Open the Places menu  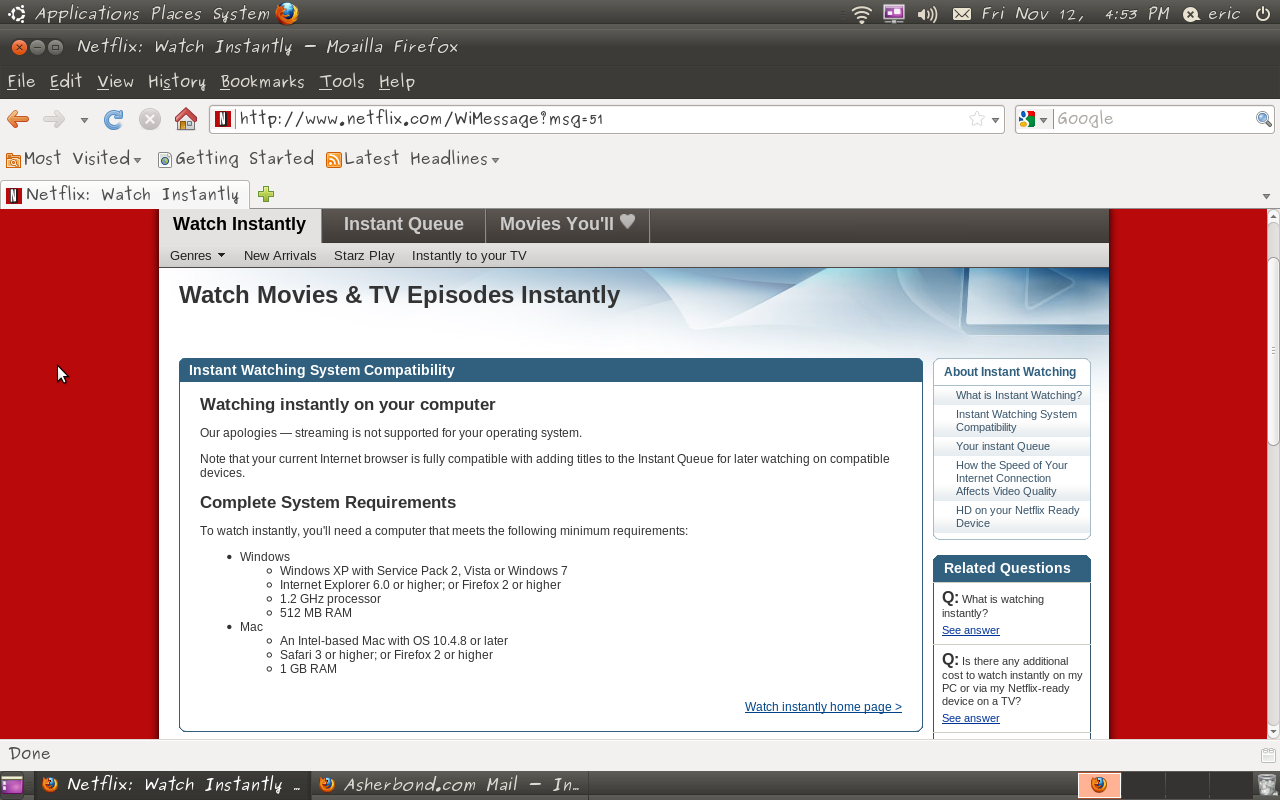(x=176, y=14)
